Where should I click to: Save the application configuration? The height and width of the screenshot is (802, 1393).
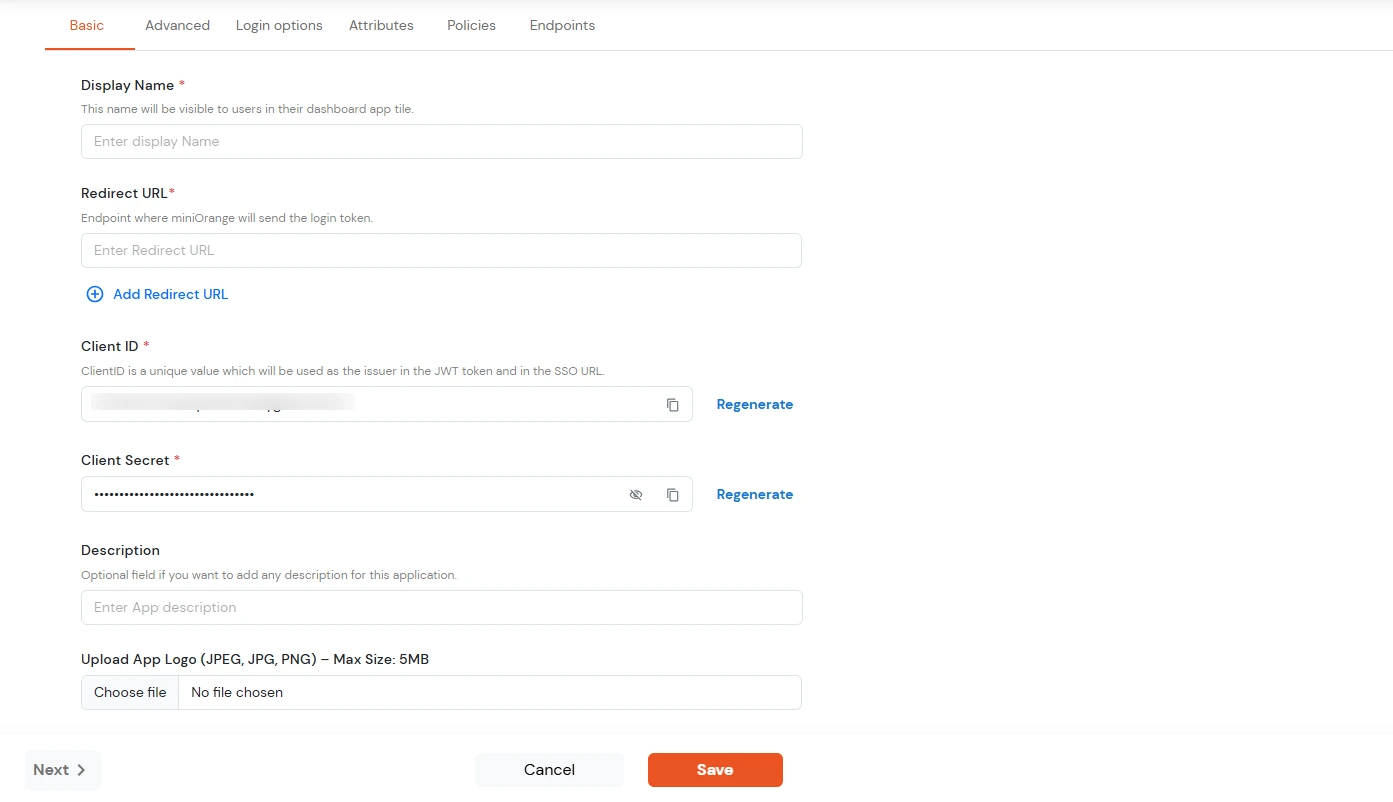pyautogui.click(x=714, y=769)
